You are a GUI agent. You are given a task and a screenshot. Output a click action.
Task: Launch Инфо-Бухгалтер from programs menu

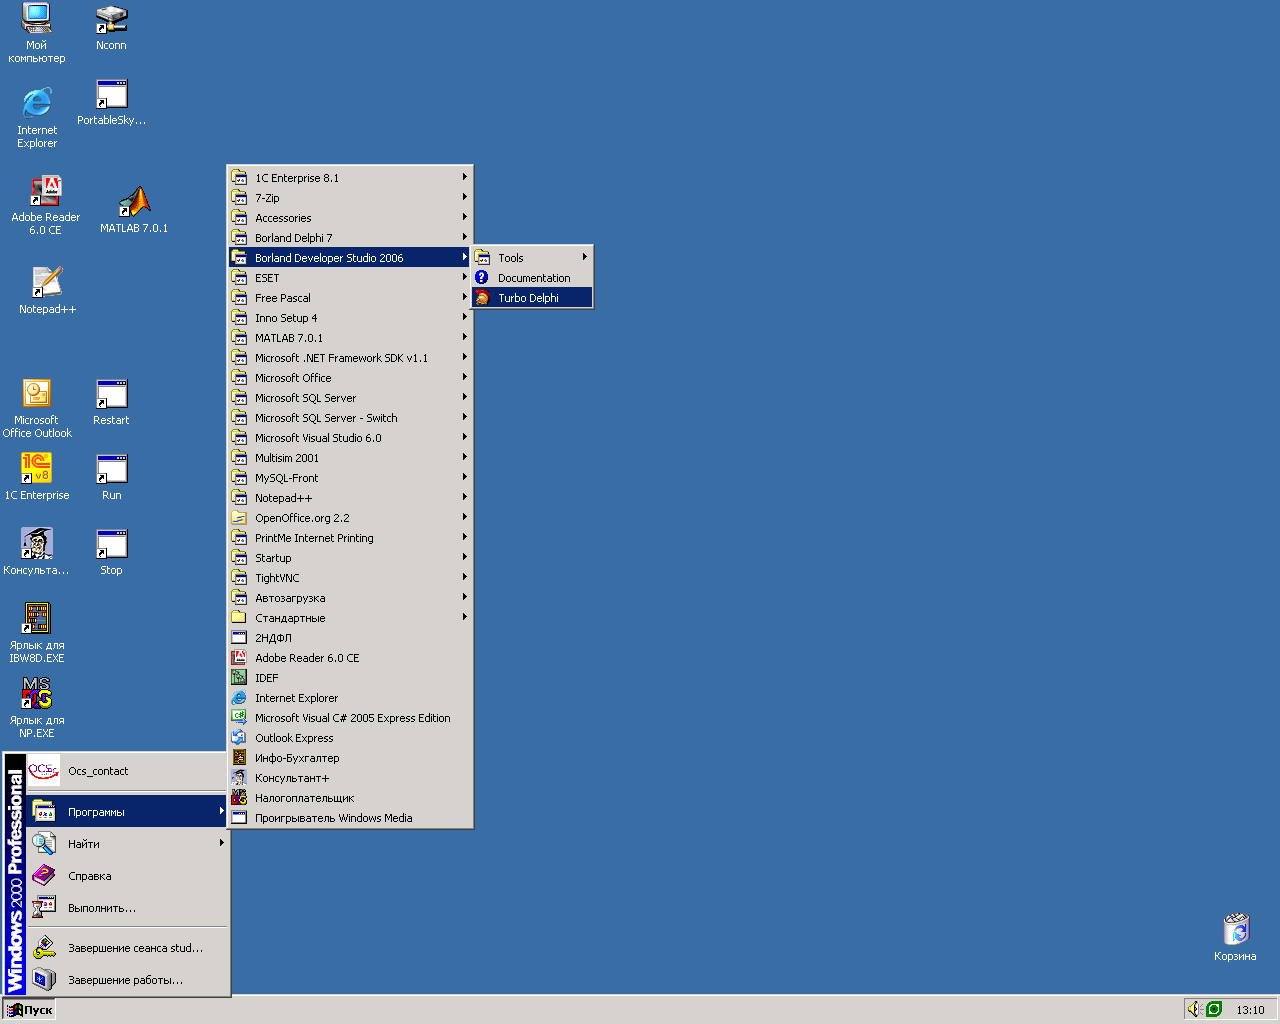point(350,758)
